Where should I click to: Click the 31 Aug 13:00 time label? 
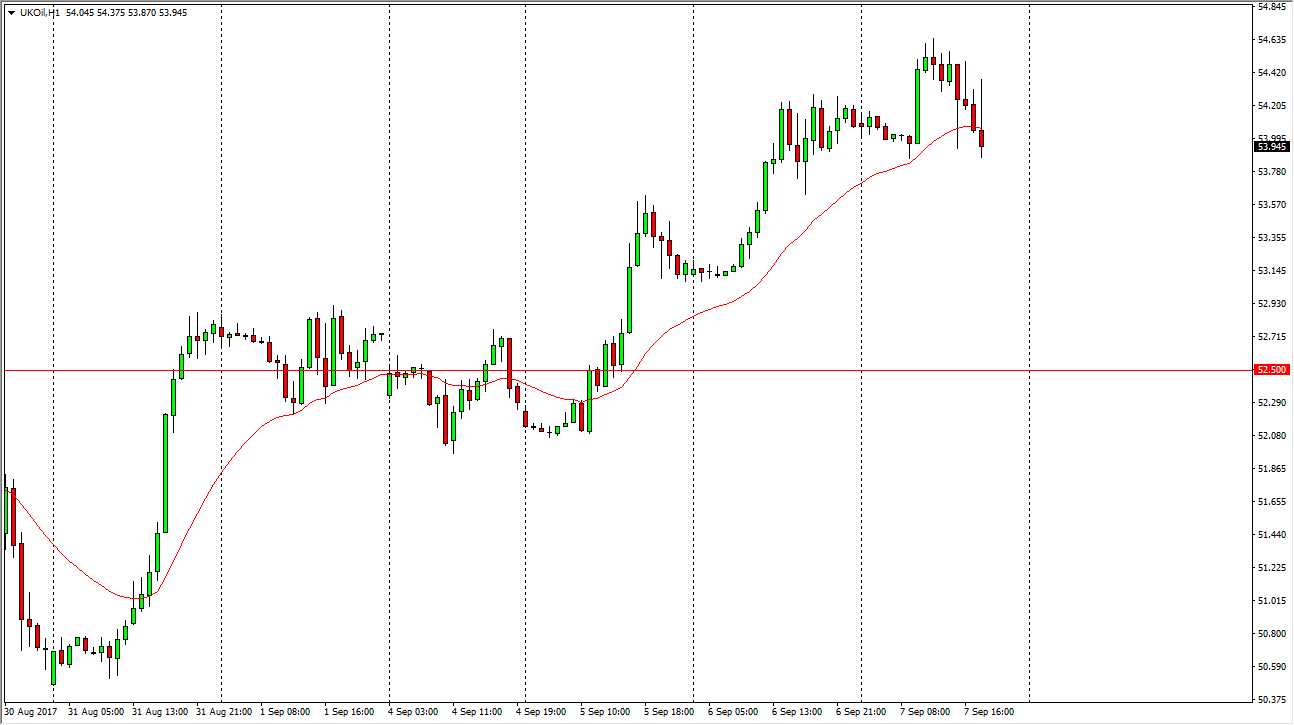(161, 713)
